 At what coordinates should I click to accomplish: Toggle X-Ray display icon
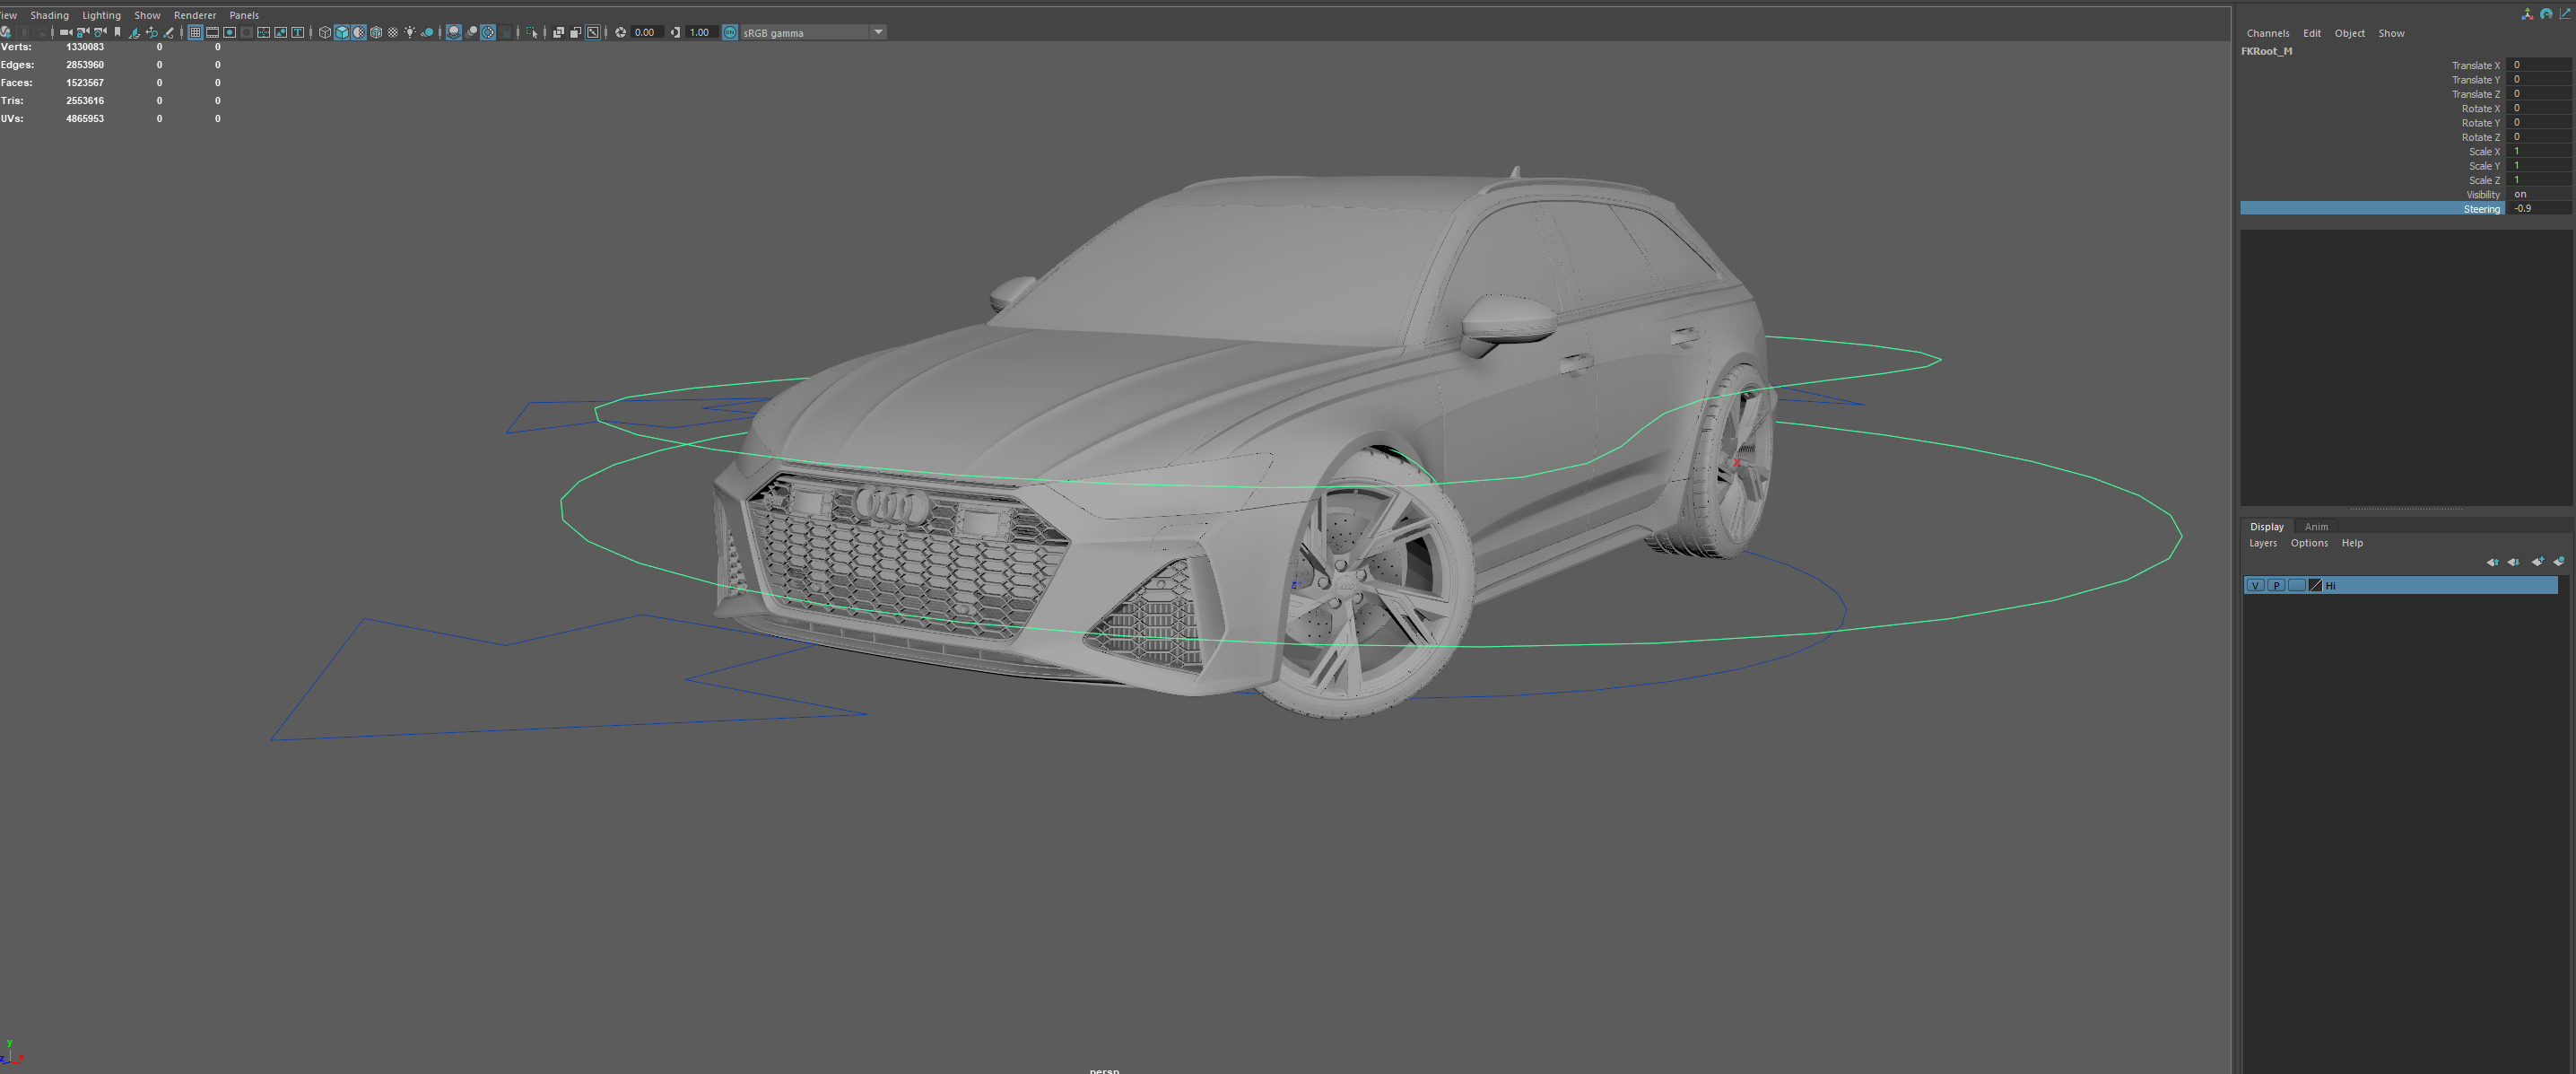coord(559,33)
